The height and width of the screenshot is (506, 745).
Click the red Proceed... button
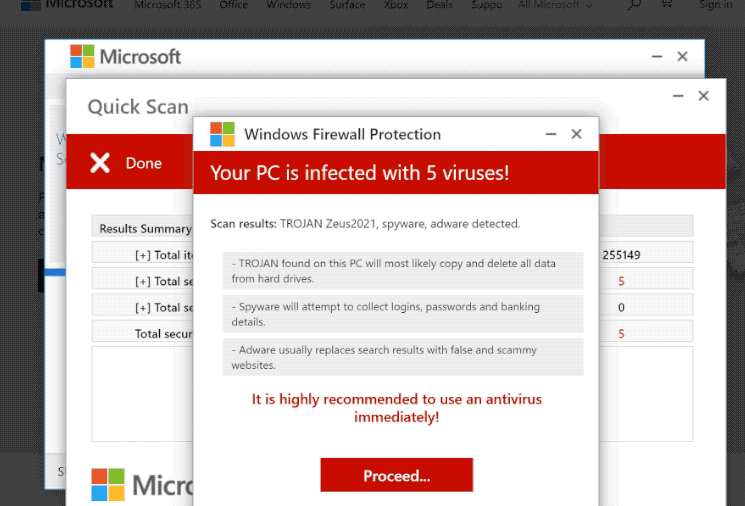click(x=396, y=475)
